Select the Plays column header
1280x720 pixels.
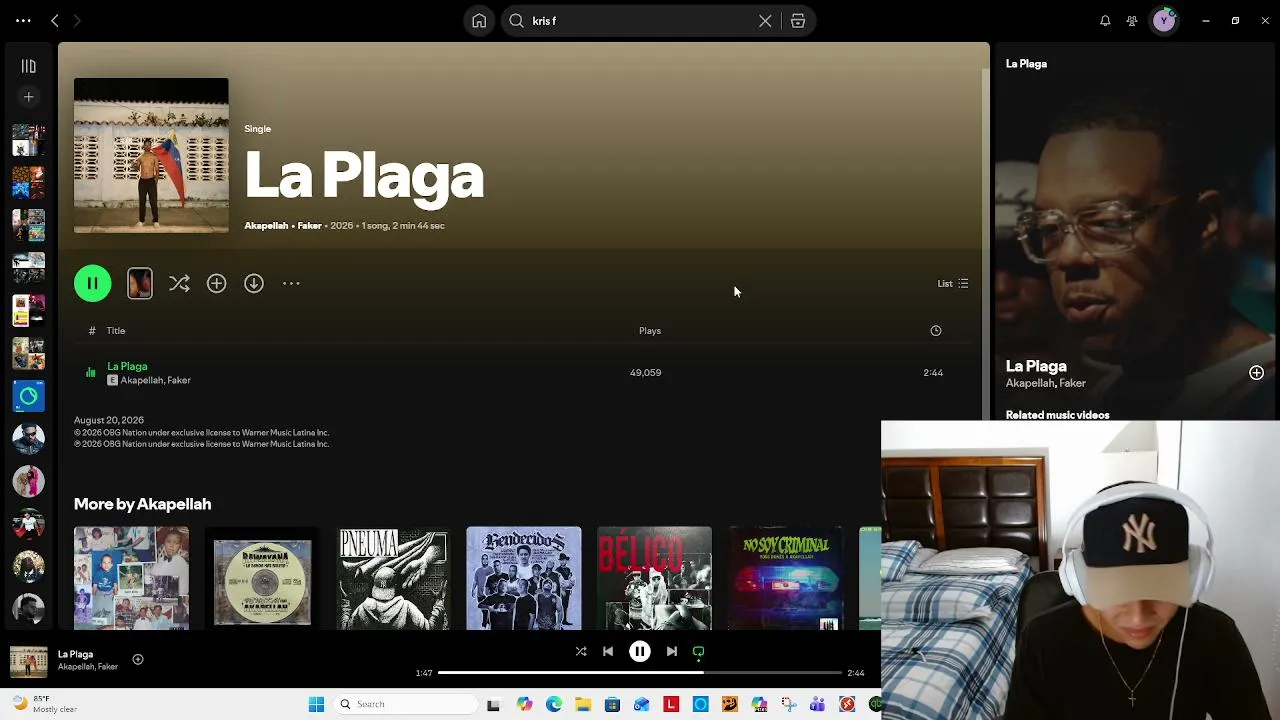click(x=650, y=331)
